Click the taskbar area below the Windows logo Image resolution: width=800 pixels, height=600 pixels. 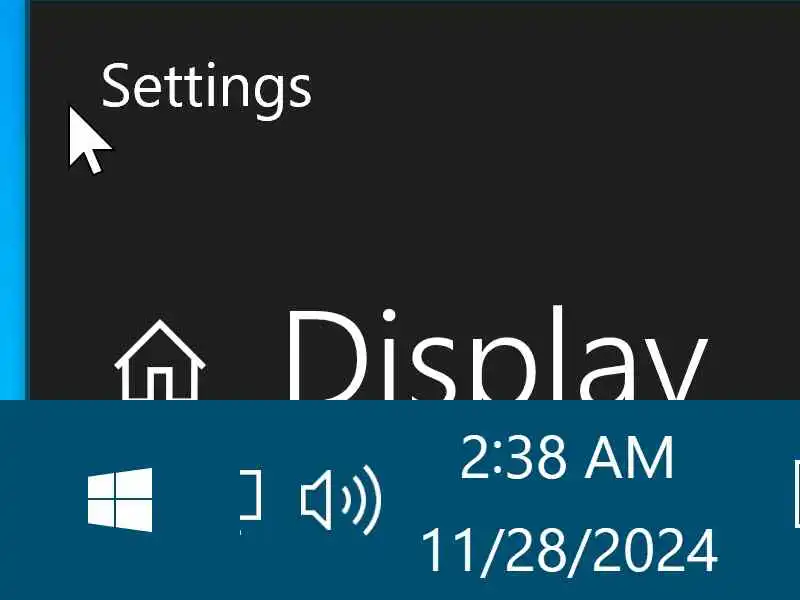click(120, 566)
